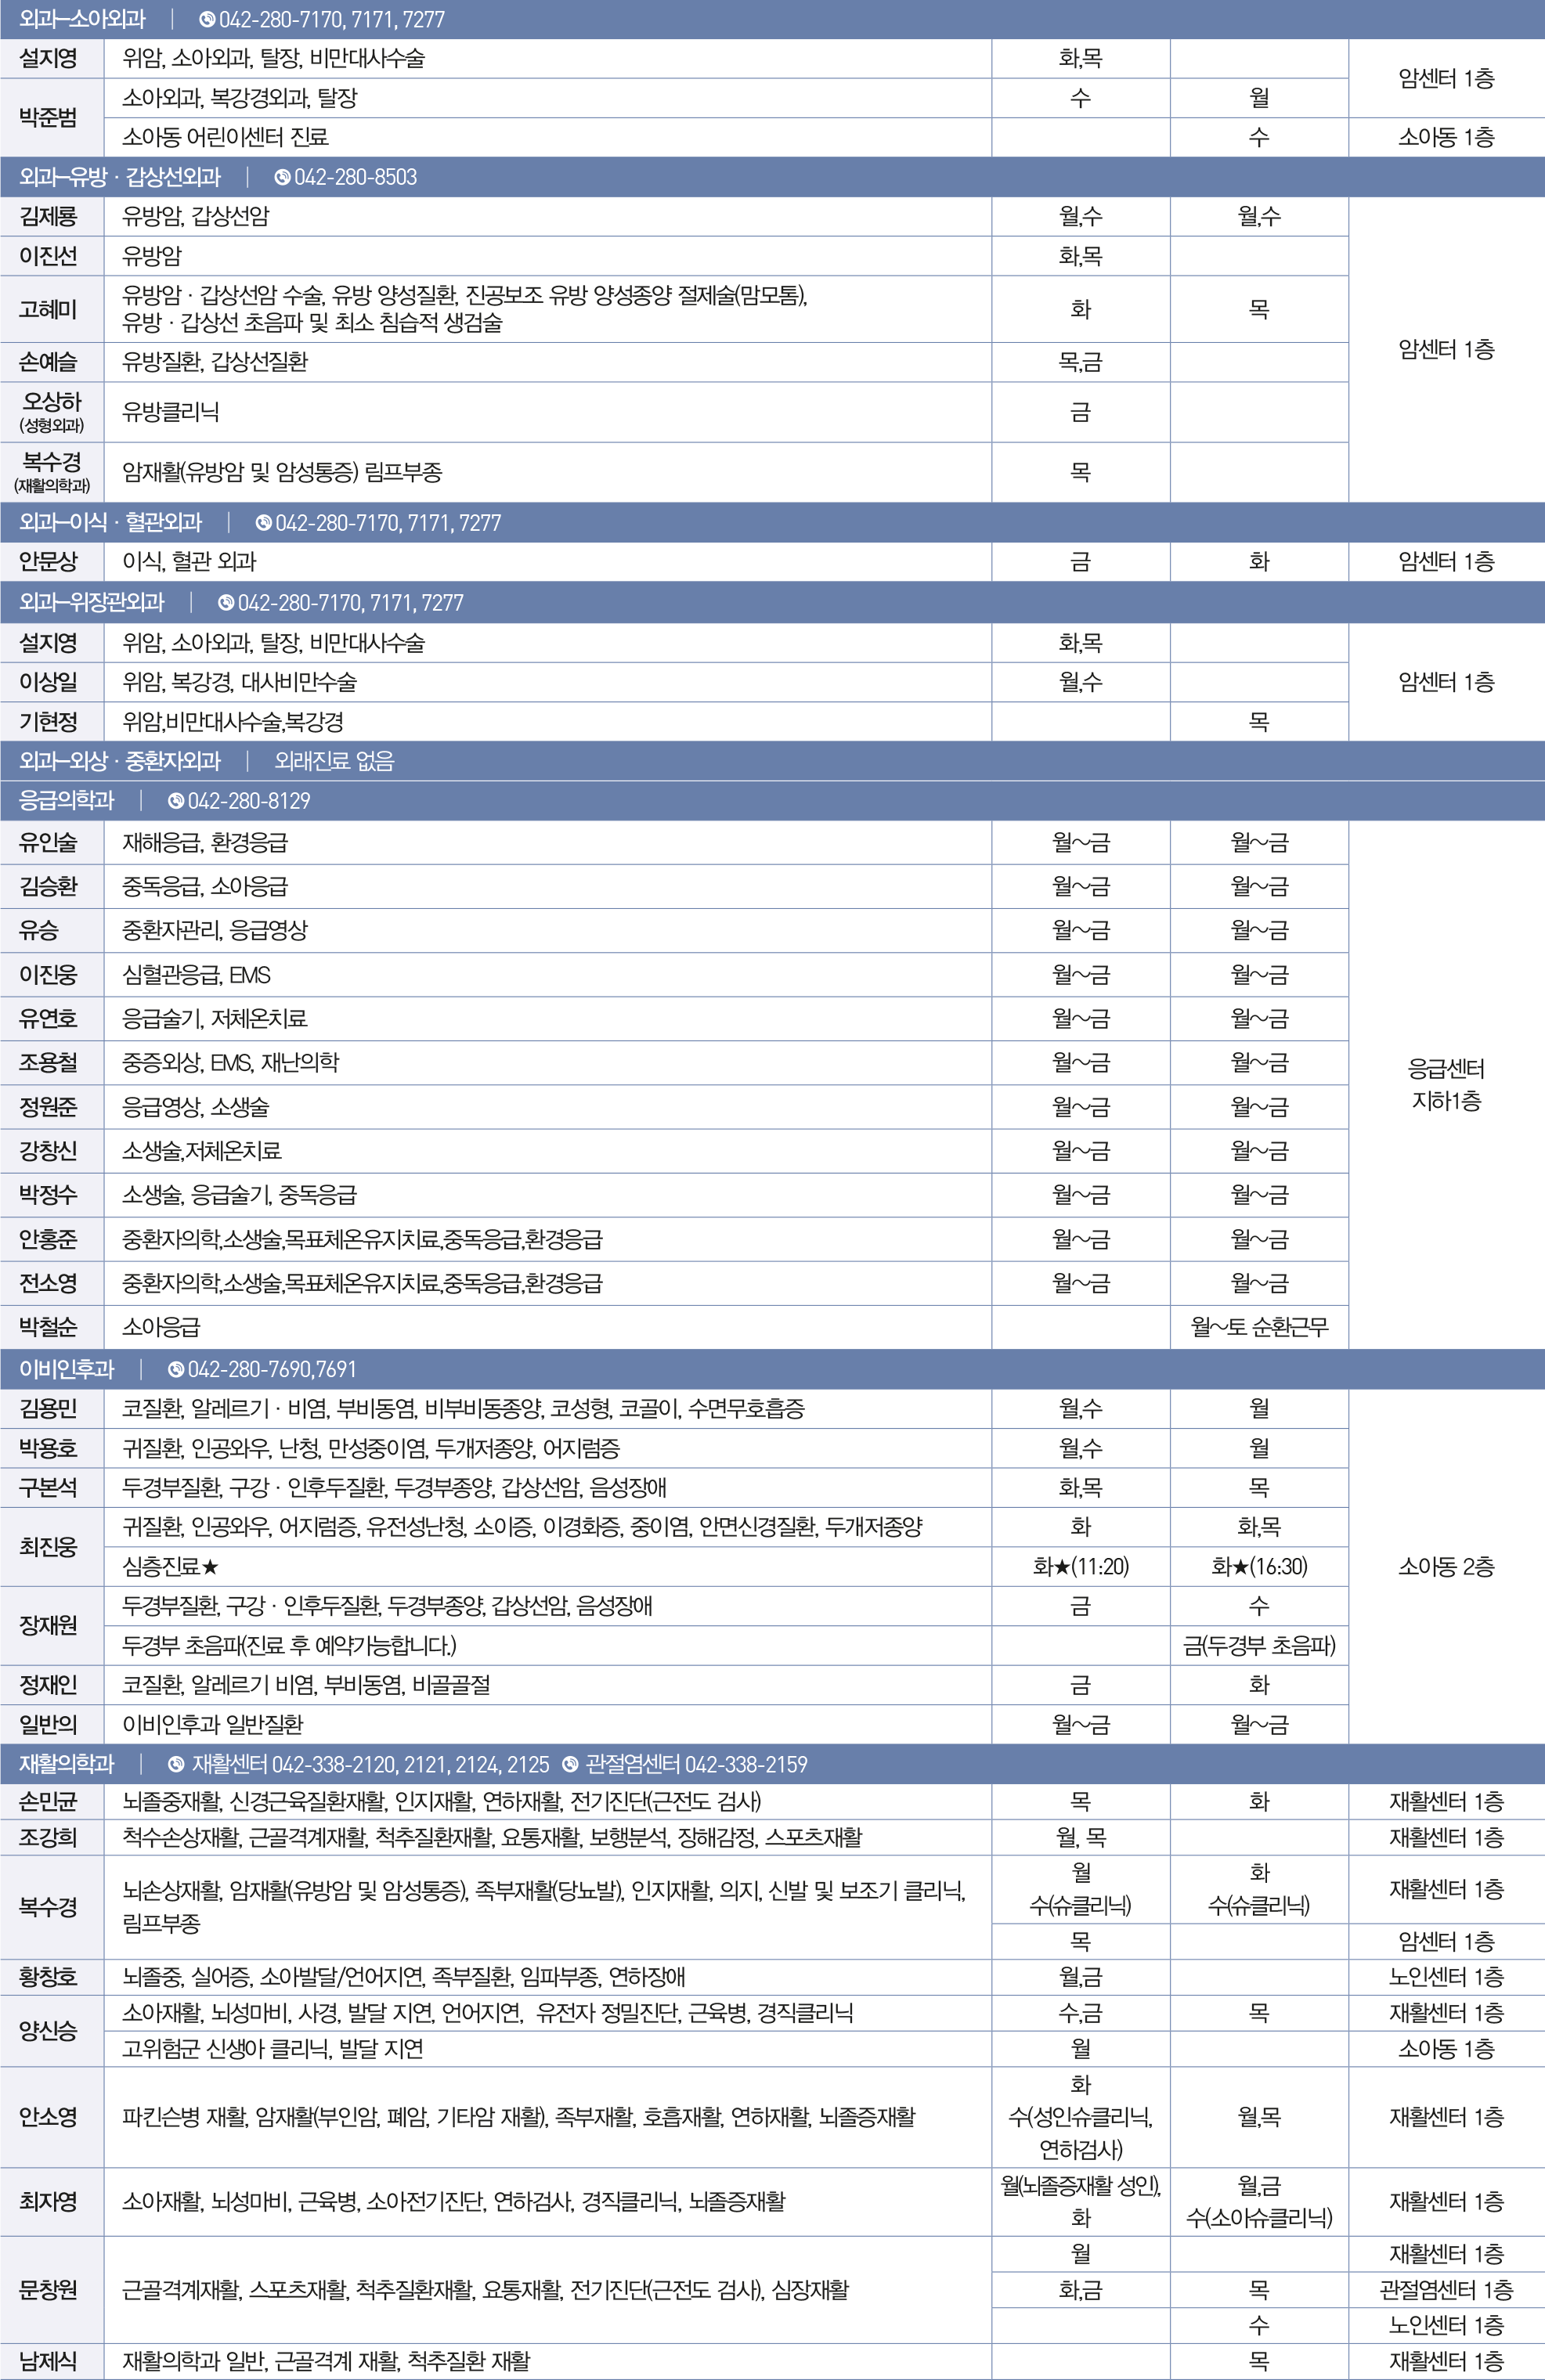Click phone icon beside 외과-소아외과 number

[x=207, y=19]
